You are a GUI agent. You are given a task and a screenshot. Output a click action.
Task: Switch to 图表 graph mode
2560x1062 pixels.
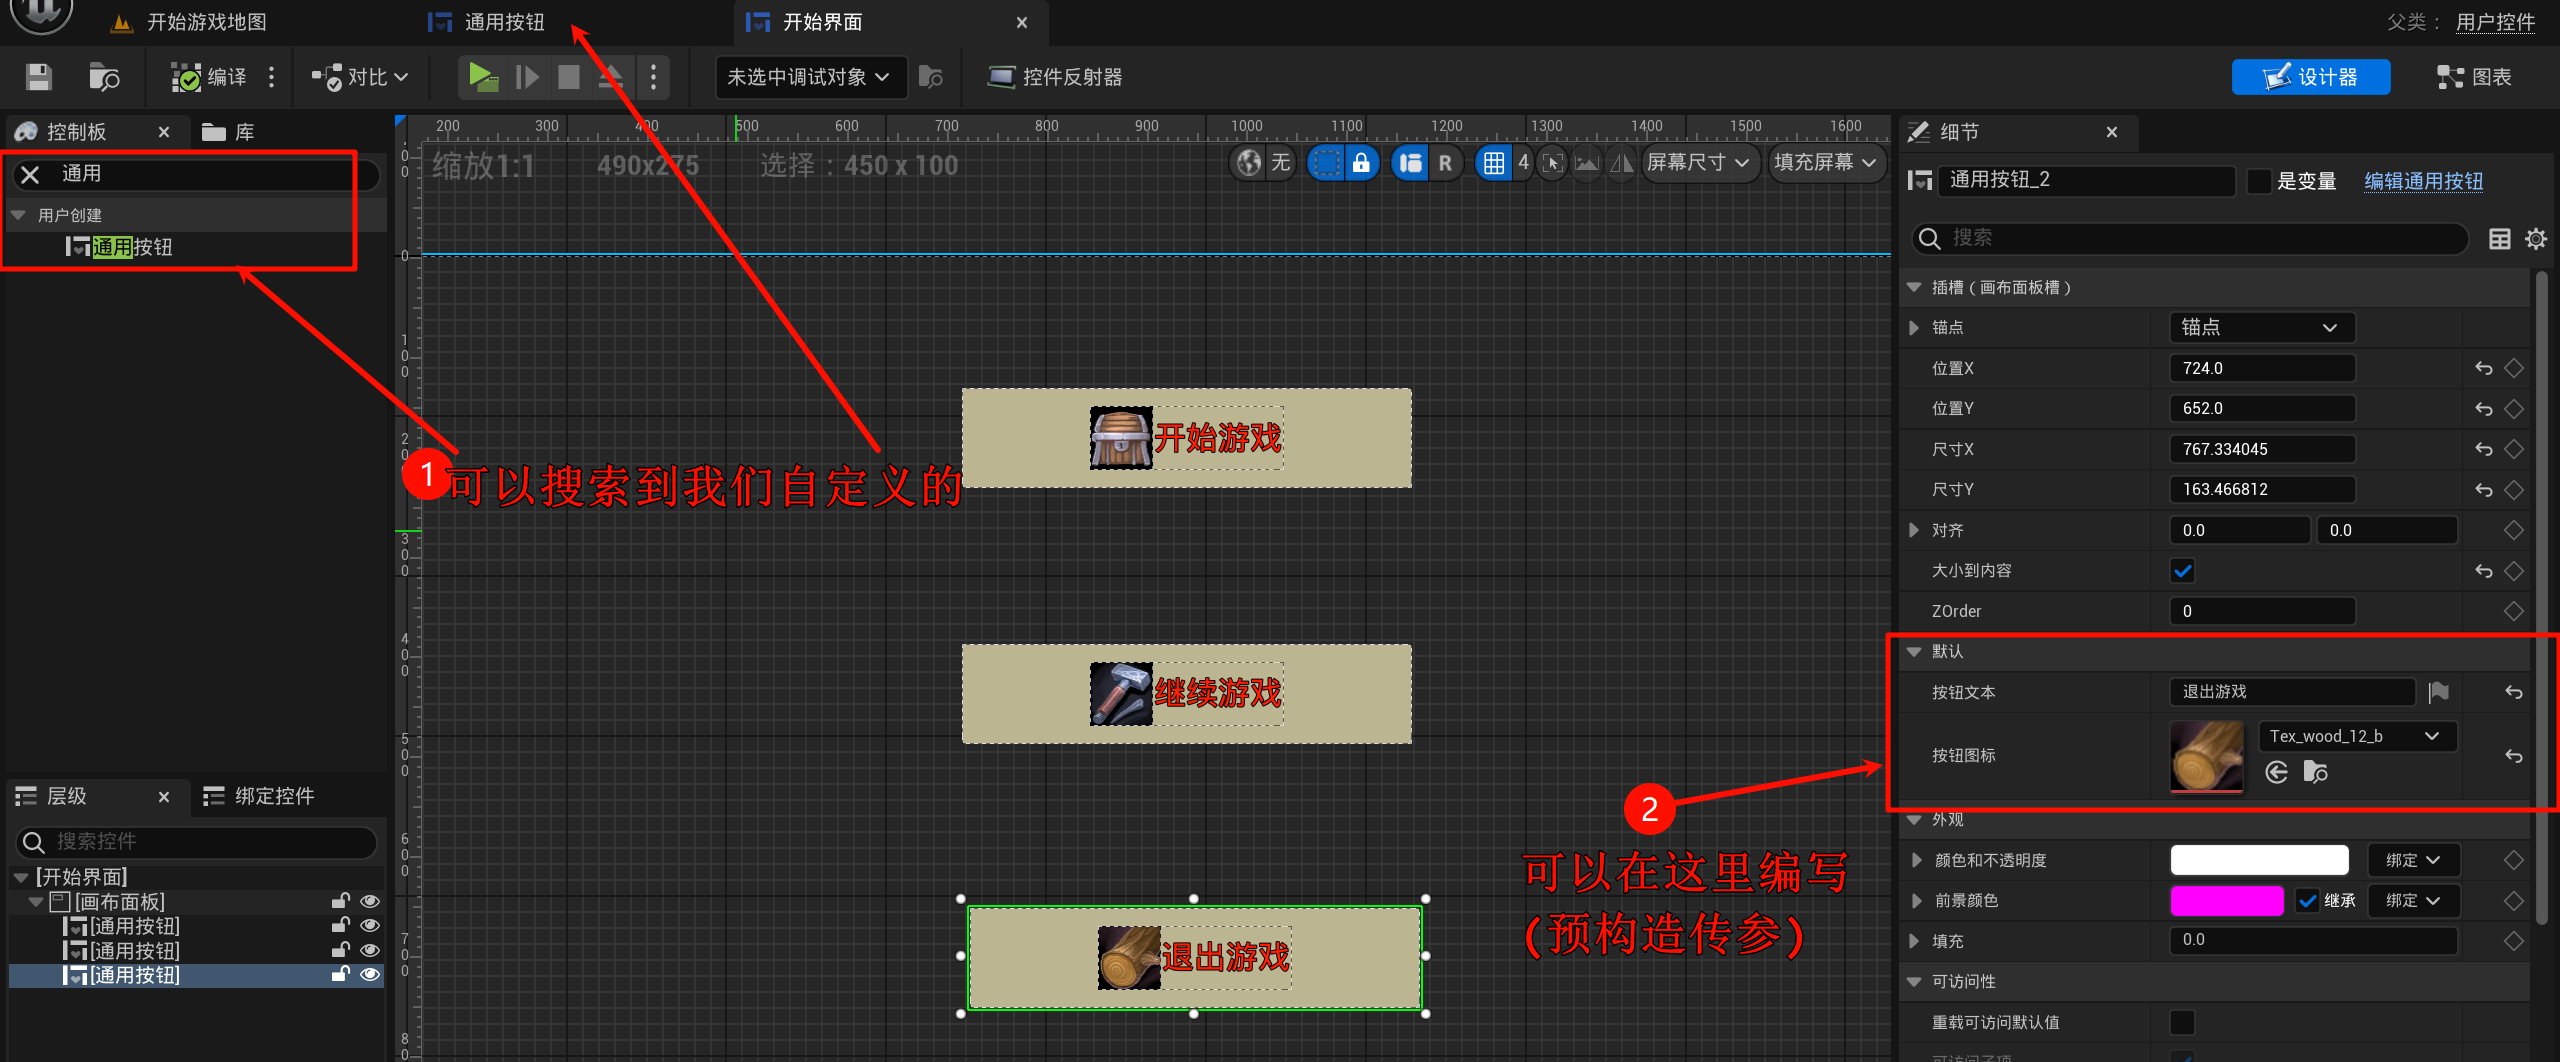coord(2474,77)
